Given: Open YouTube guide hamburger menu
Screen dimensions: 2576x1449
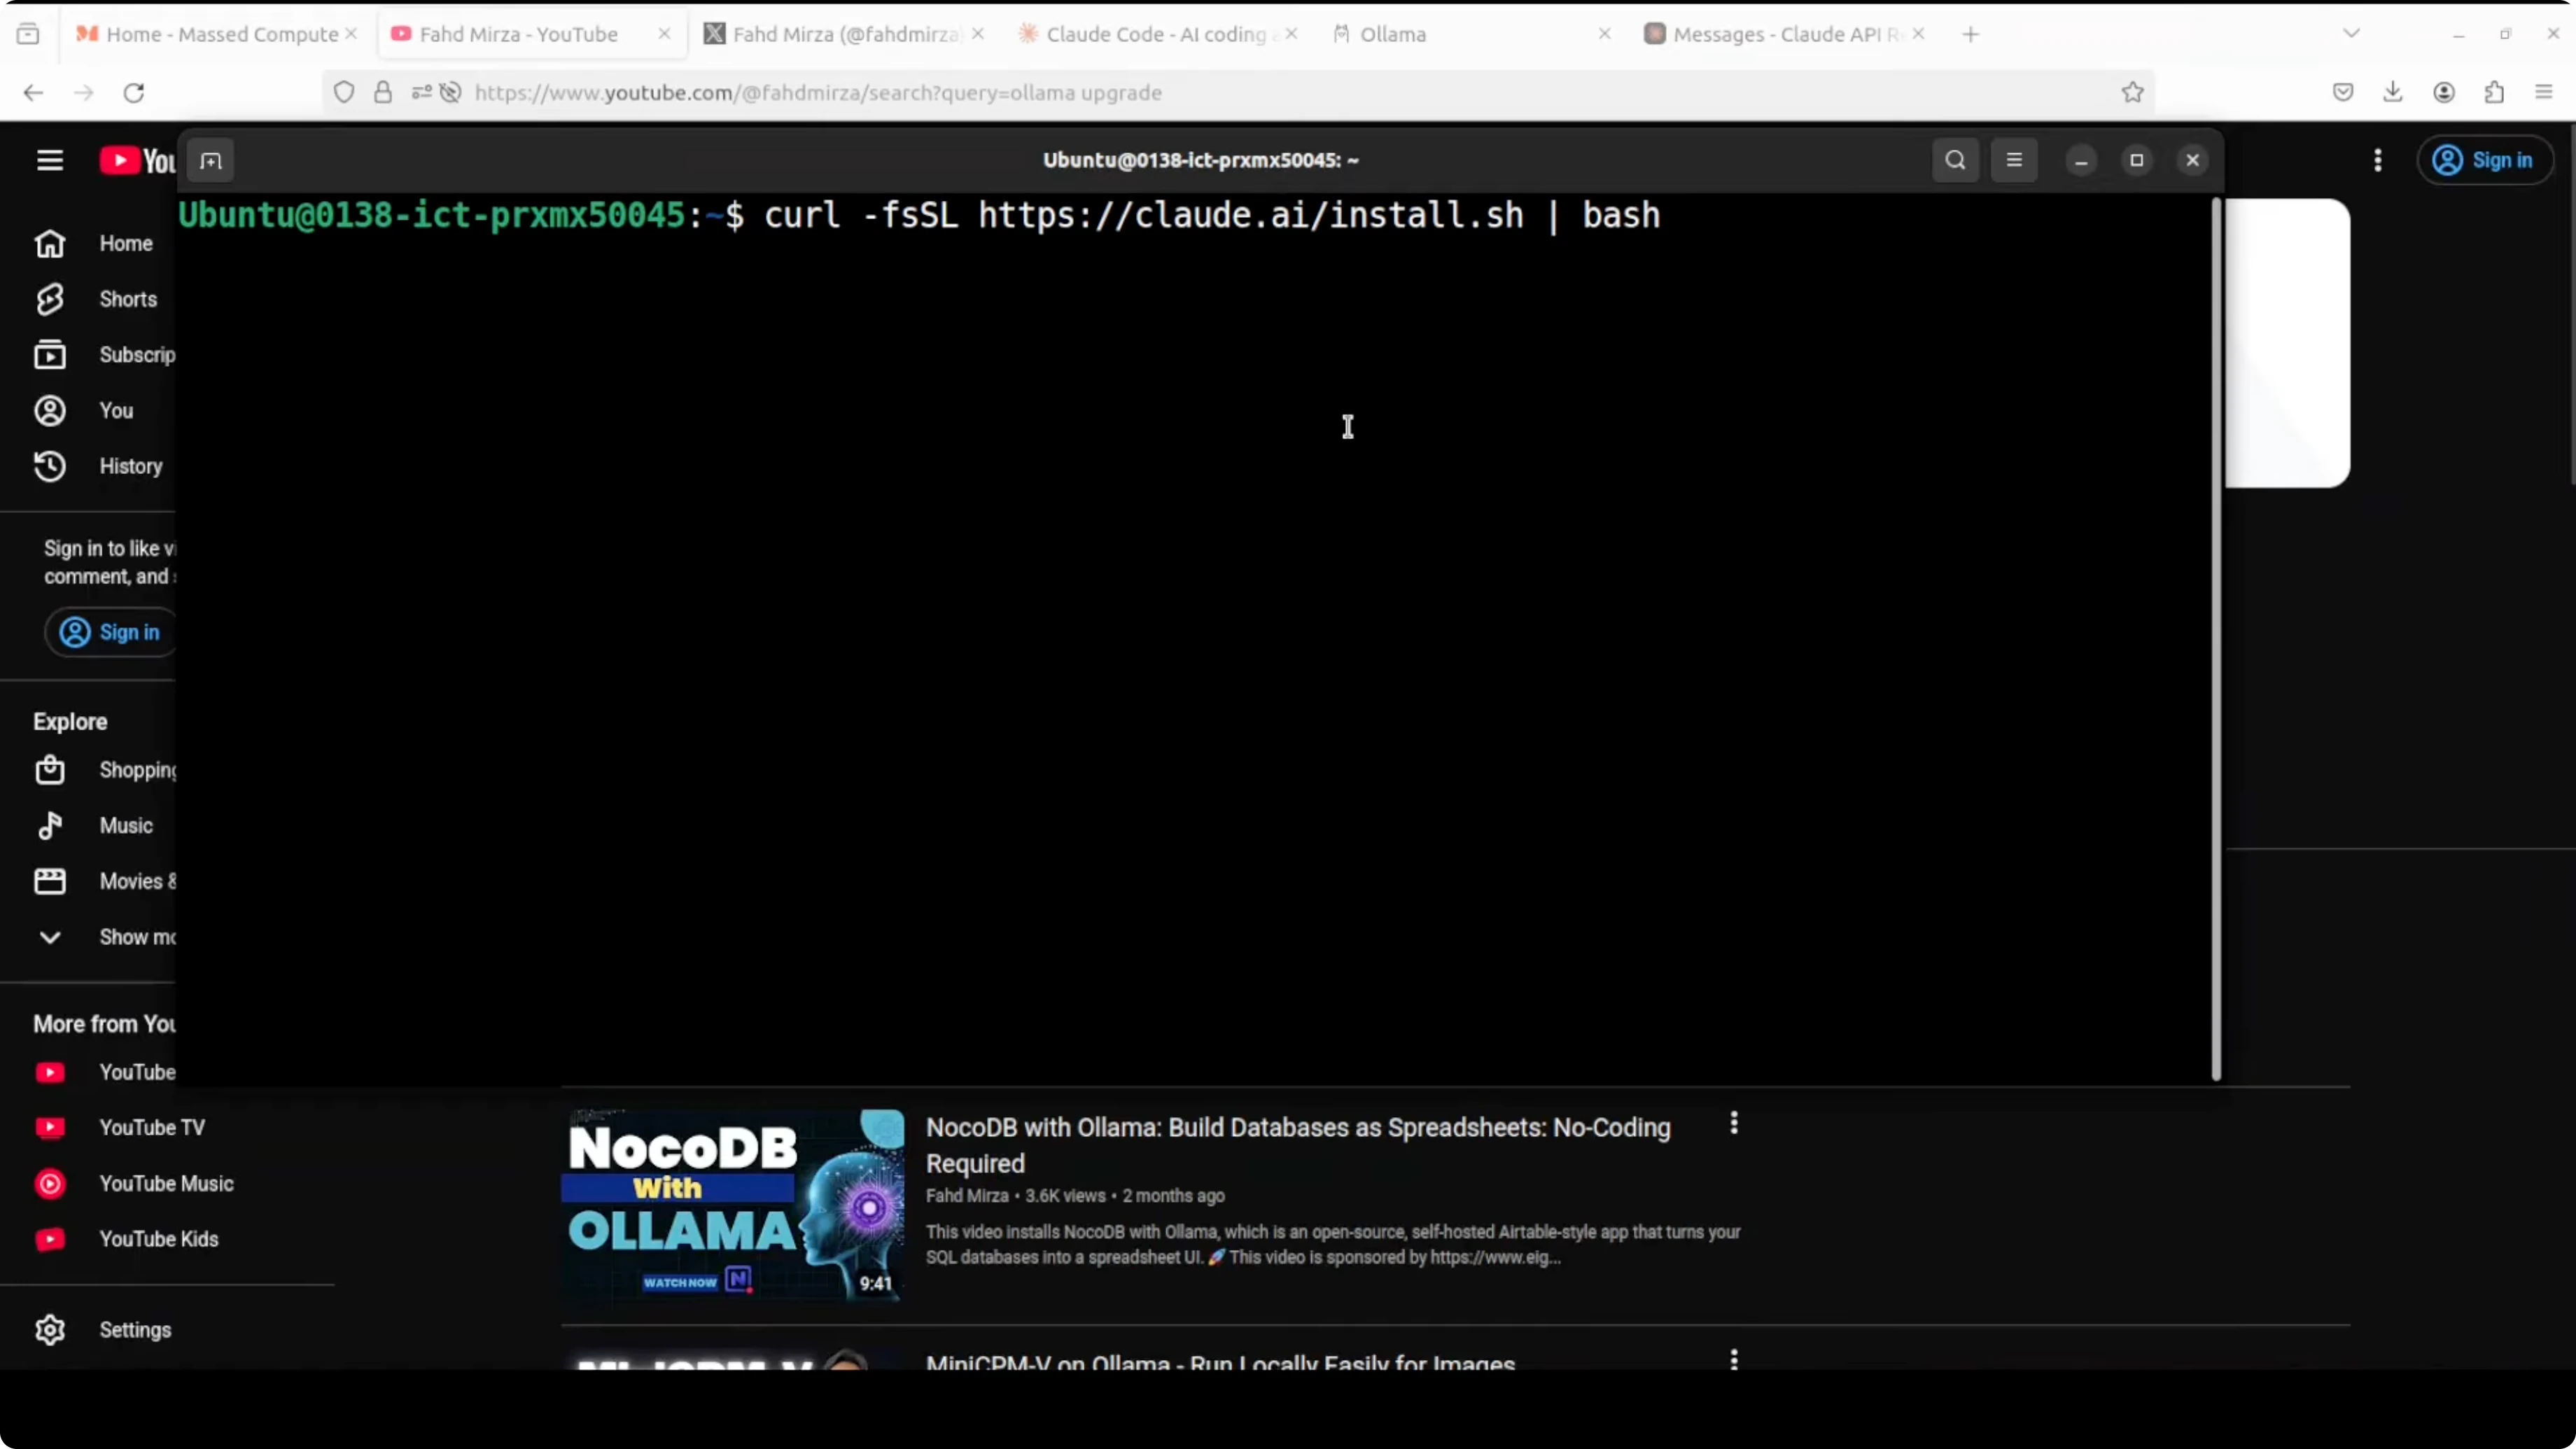Looking at the screenshot, I should pyautogui.click(x=50, y=160).
